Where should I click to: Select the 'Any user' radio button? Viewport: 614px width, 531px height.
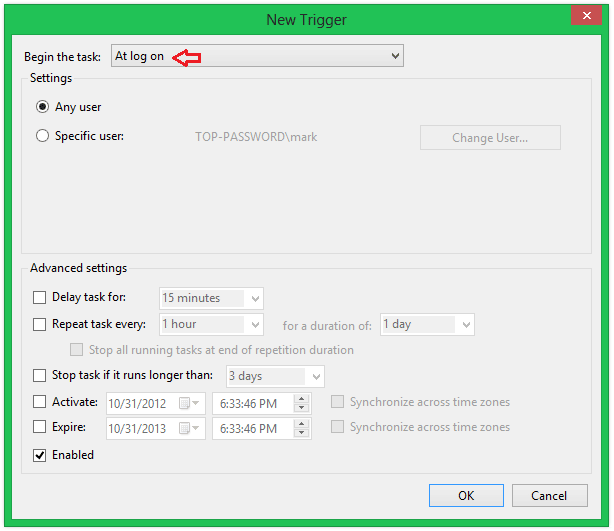(42, 107)
